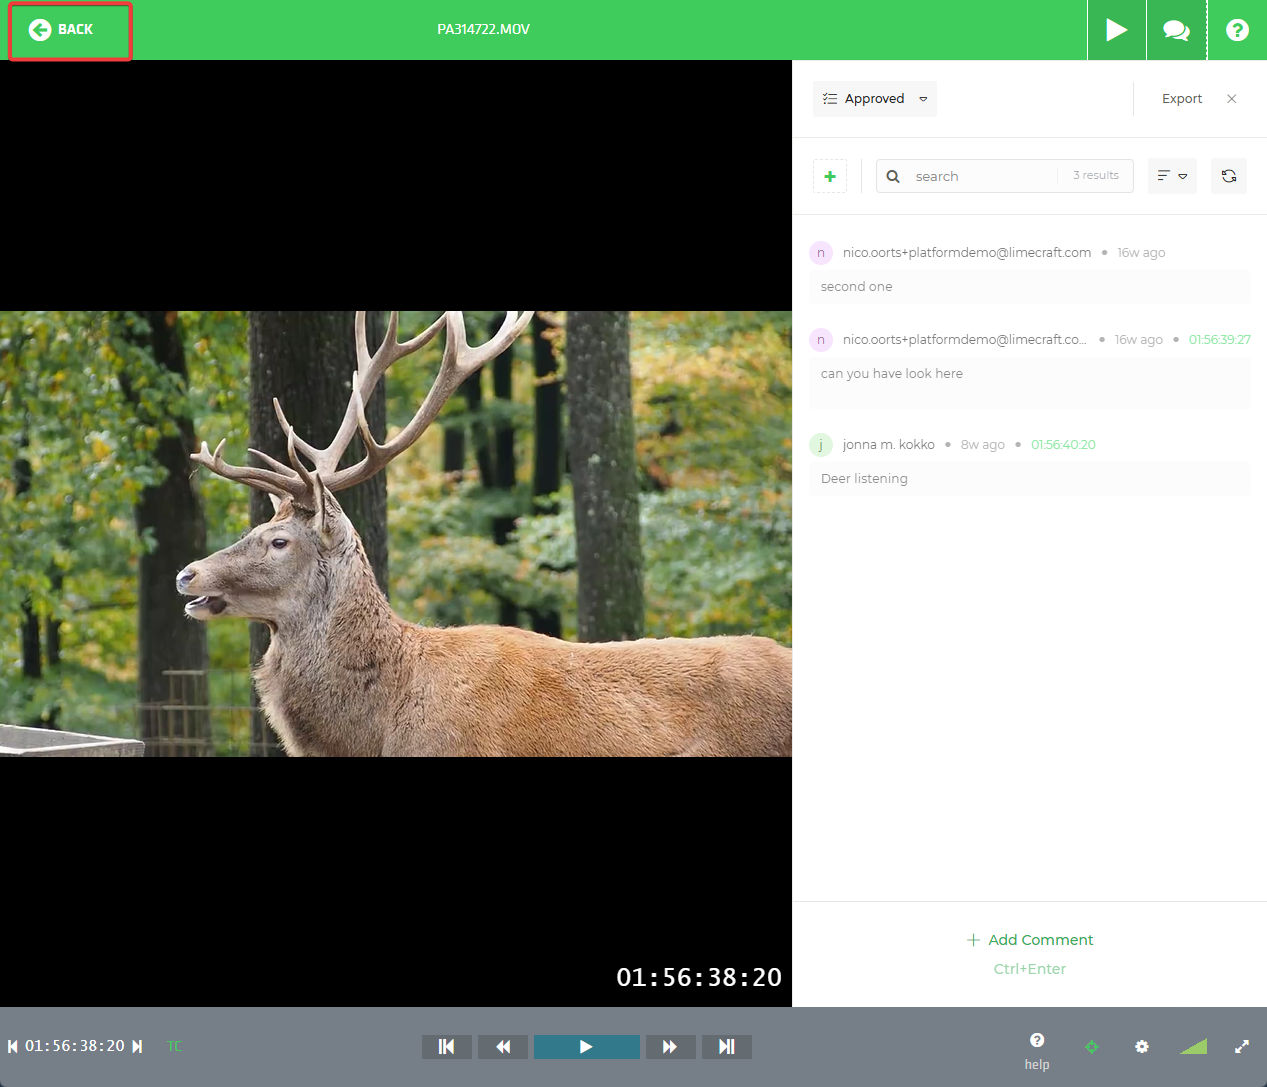
Task: Toggle the TC timecode mode
Action: coord(175,1046)
